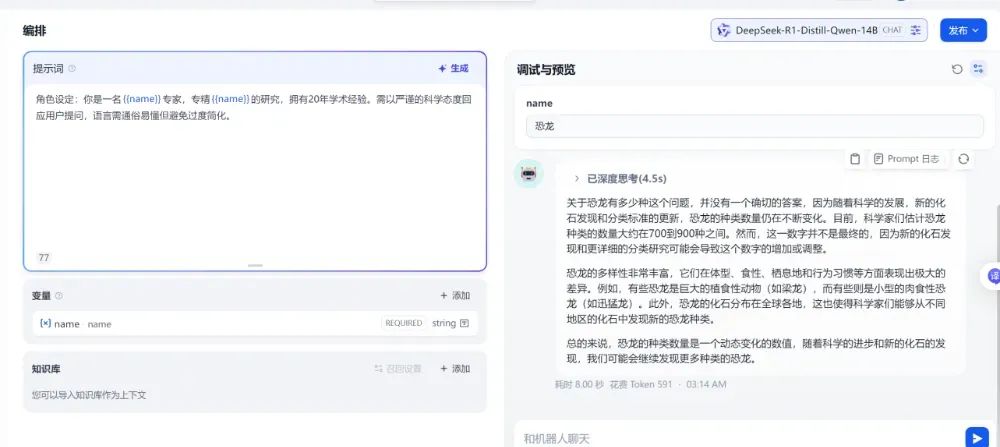The height and width of the screenshot is (447, 1000).
Task: Click the help icon beside 变量
Action: point(59,296)
